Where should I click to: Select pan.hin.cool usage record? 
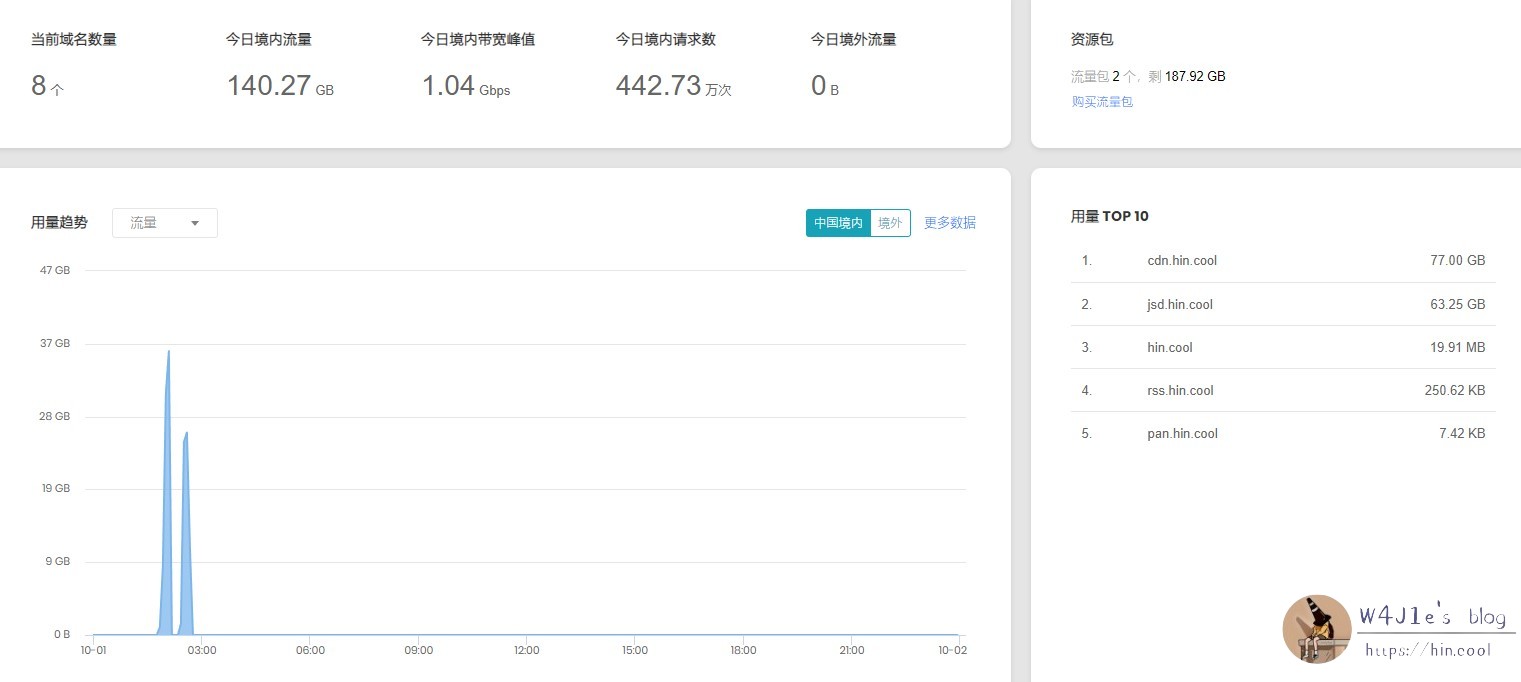(x=1182, y=433)
